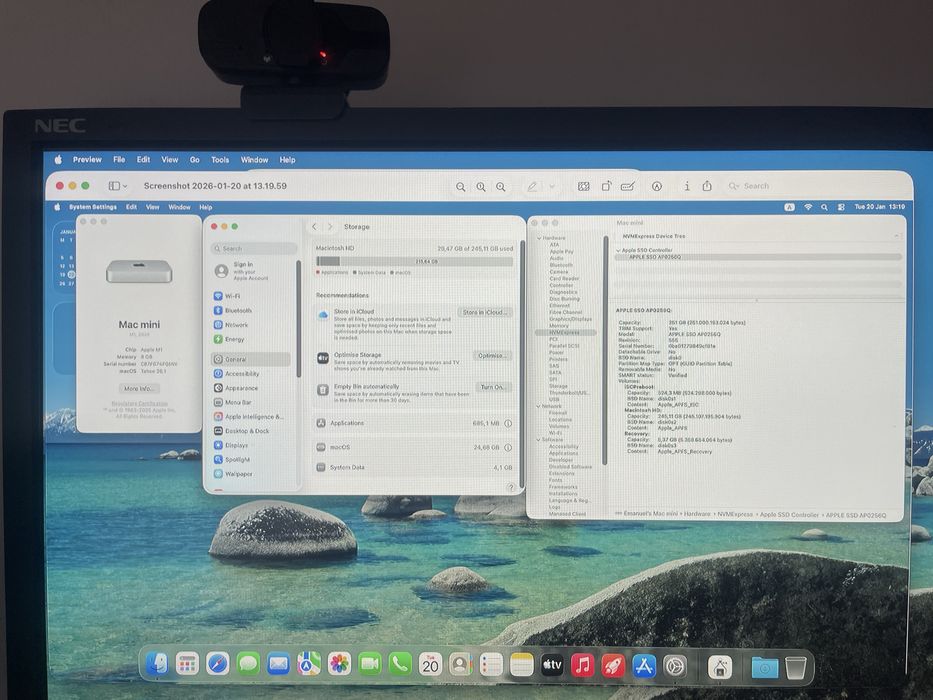Click "Store in iCloud..." in the pictured Storage pane

tap(484, 312)
